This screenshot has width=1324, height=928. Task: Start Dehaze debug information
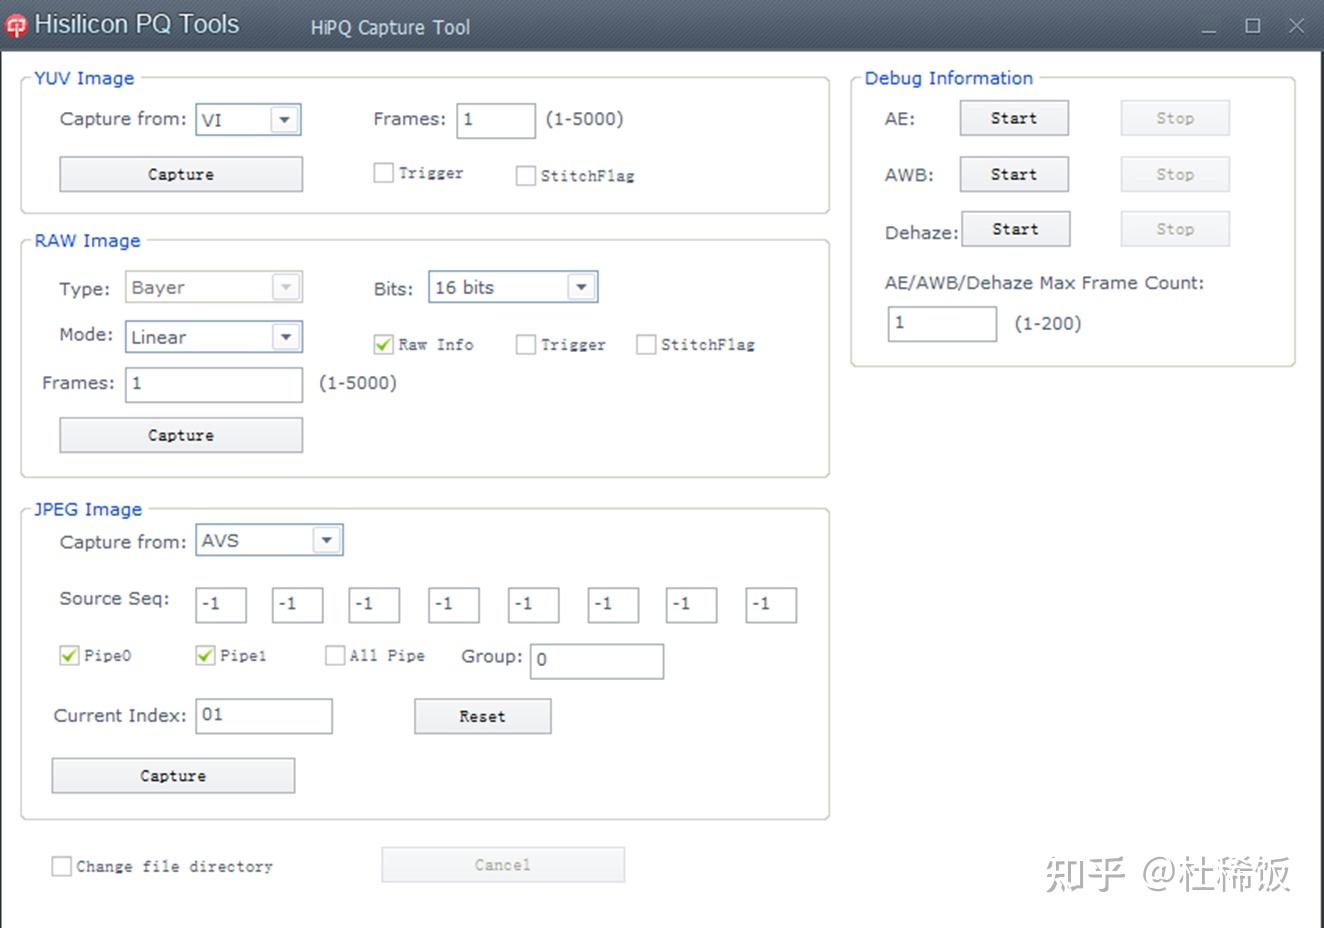pos(1016,229)
